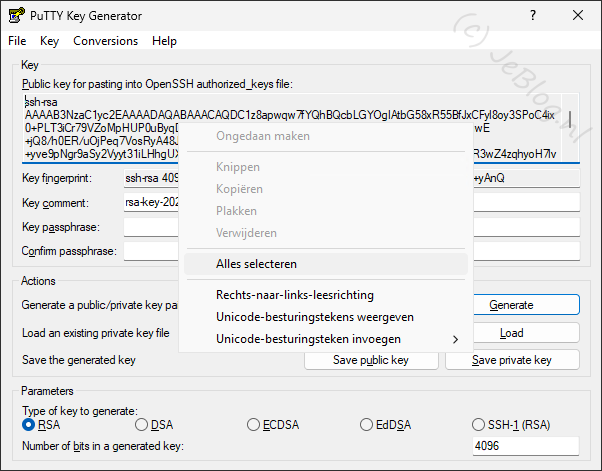This screenshot has width=602, height=471.
Task: Close the PuTTY Key Generator window
Action: 578,16
